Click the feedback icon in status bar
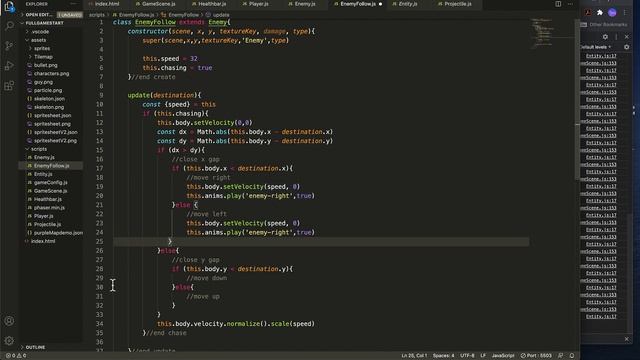 point(561,356)
